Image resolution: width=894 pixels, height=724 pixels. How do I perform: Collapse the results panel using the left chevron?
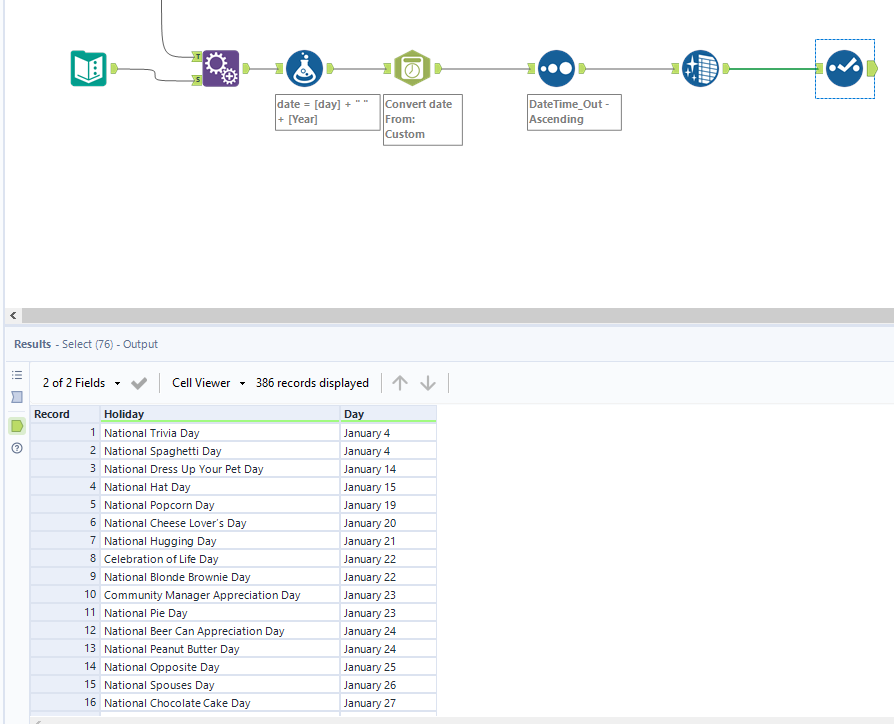(12, 315)
